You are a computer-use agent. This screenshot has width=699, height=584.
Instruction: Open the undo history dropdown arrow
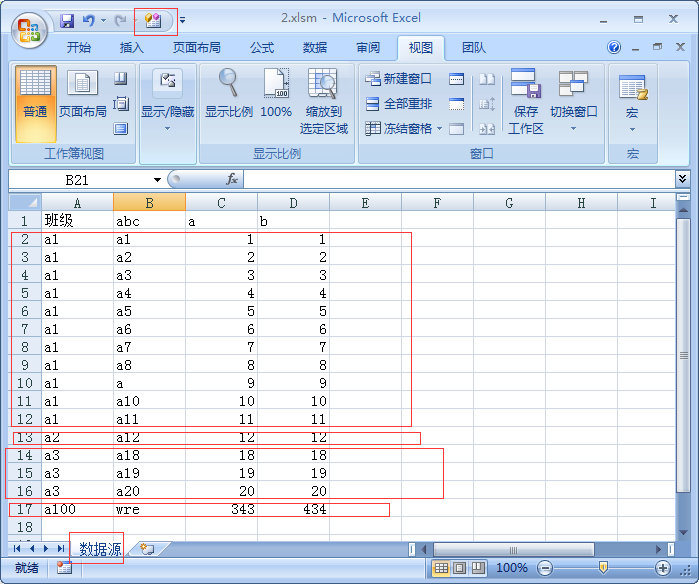click(103, 21)
